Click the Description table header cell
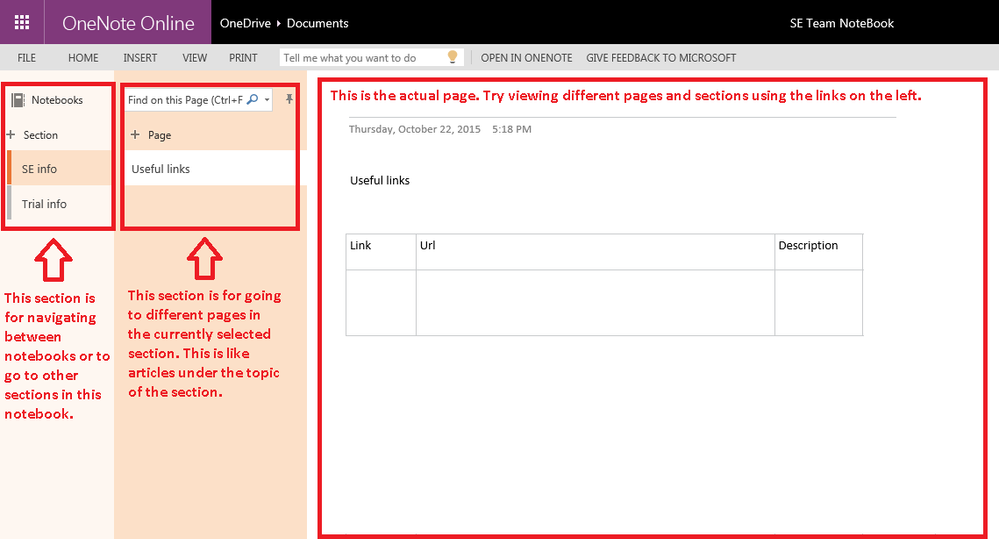The width and height of the screenshot is (999, 539). [819, 252]
